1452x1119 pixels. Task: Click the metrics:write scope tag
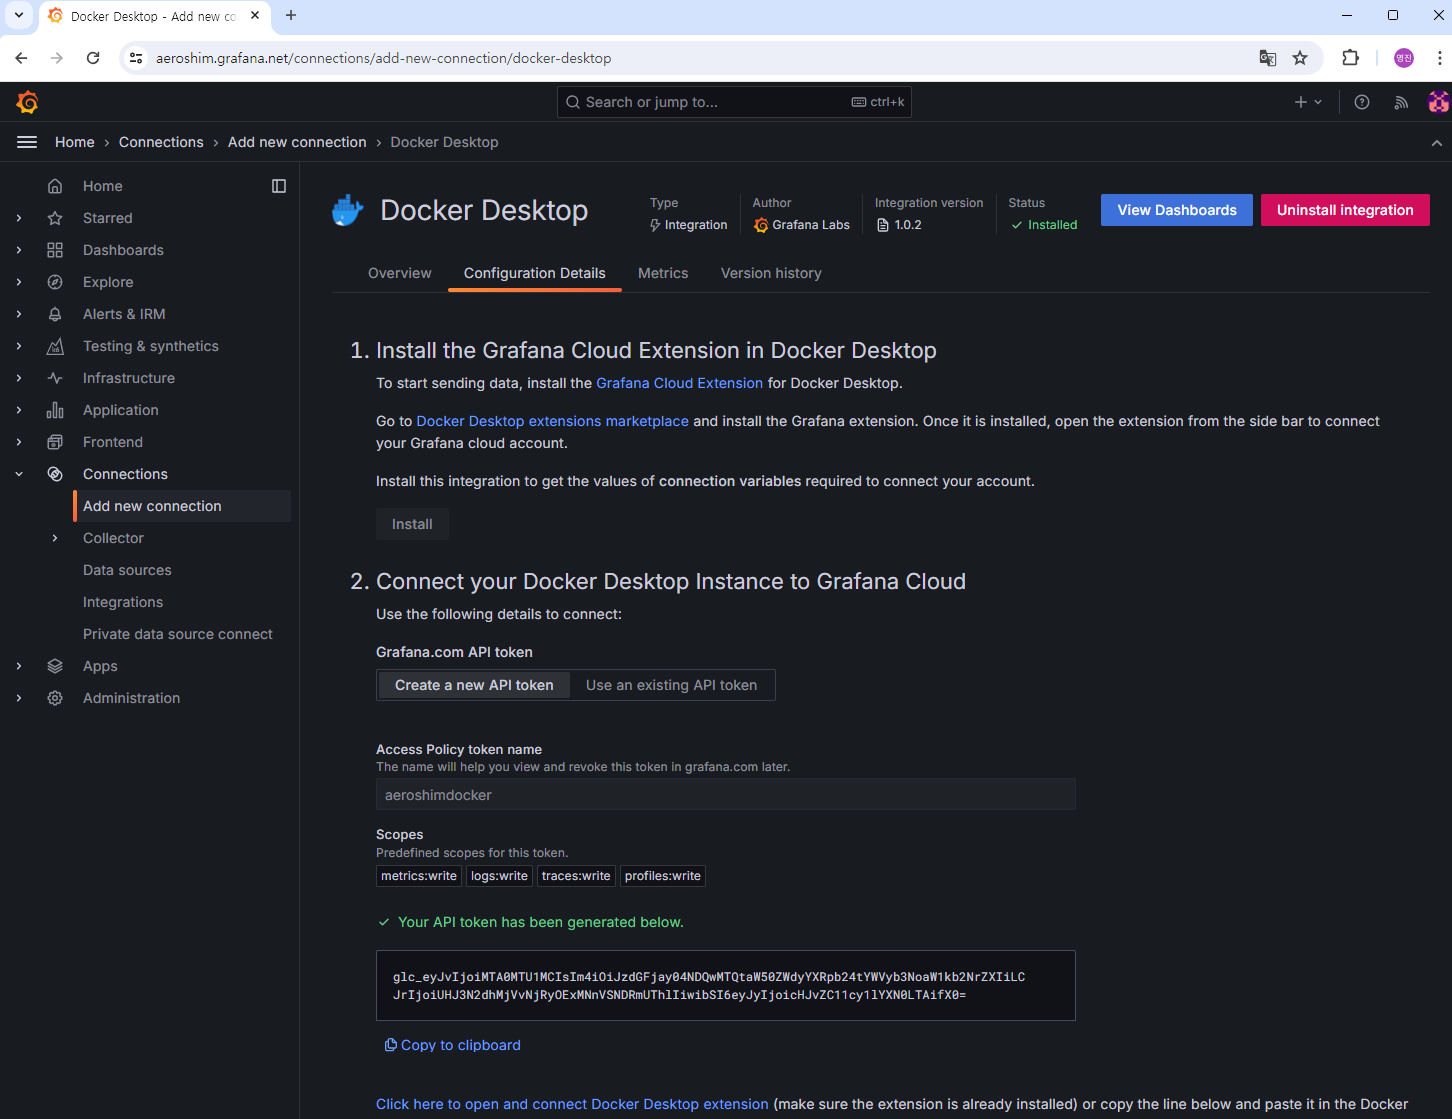(419, 876)
